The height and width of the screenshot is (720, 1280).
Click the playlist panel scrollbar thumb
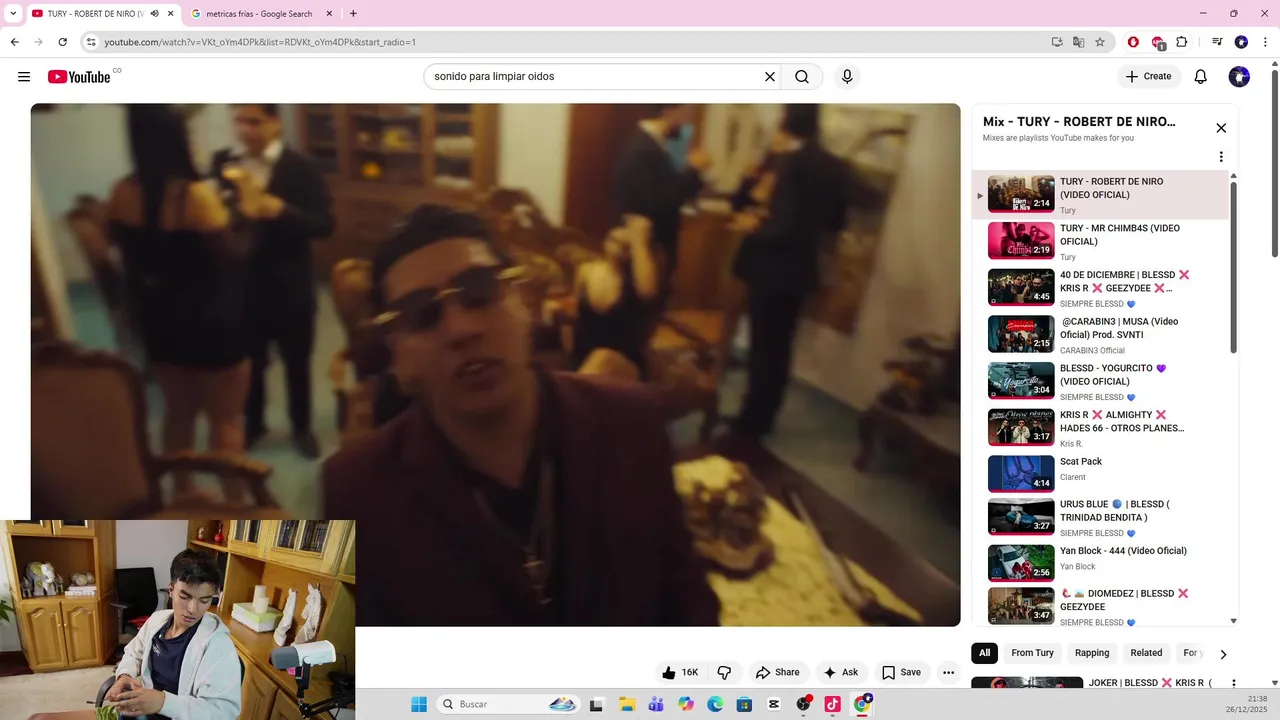(1233, 267)
